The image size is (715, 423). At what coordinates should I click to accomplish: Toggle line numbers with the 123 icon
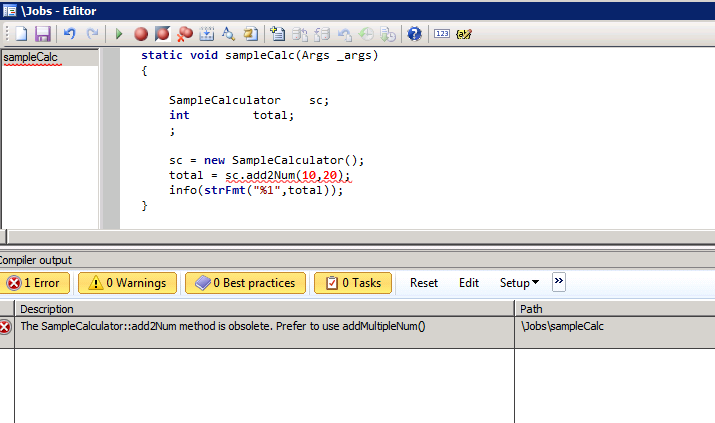[442, 34]
